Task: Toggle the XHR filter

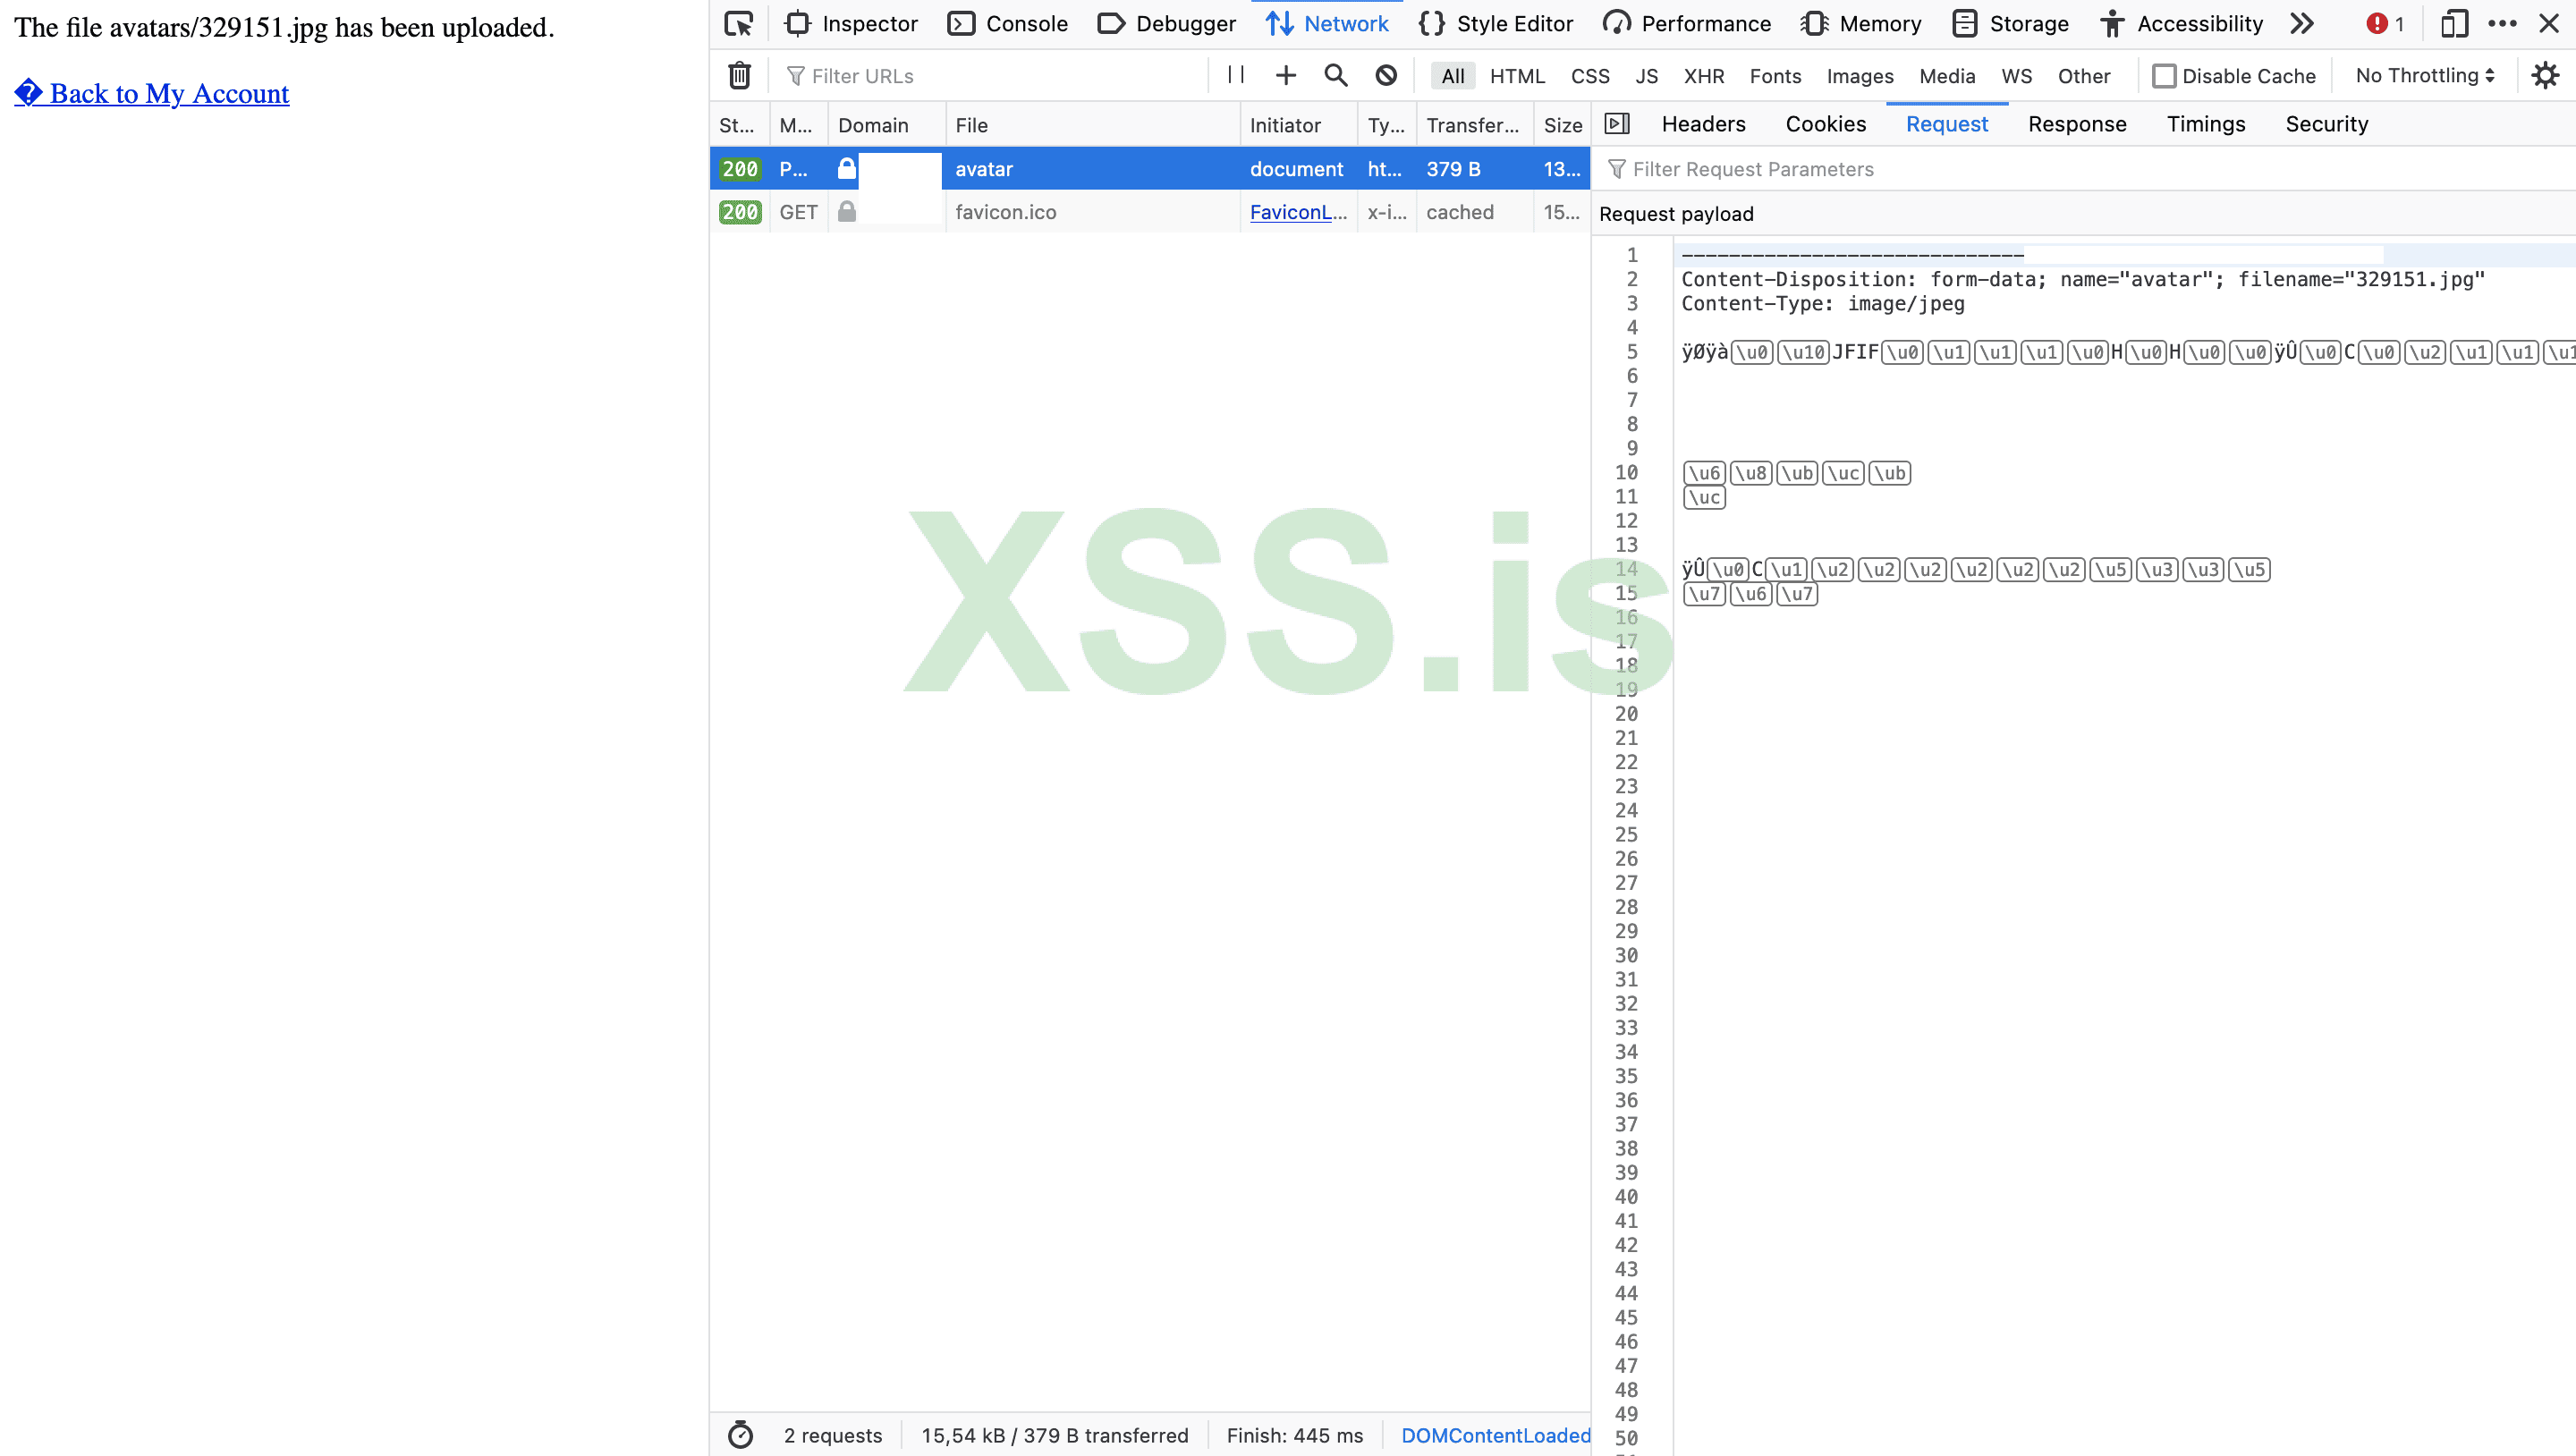Action: [x=1704, y=76]
